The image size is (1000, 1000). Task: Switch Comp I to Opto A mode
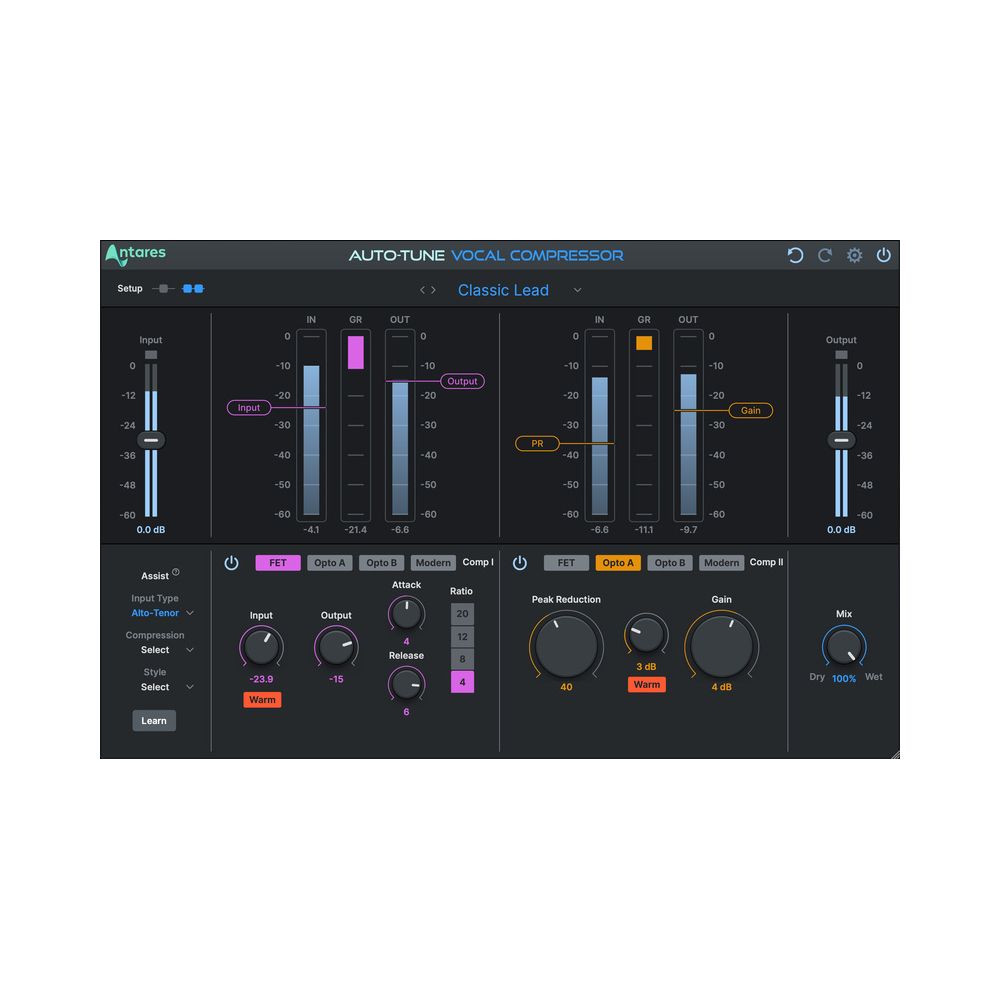[x=329, y=563]
